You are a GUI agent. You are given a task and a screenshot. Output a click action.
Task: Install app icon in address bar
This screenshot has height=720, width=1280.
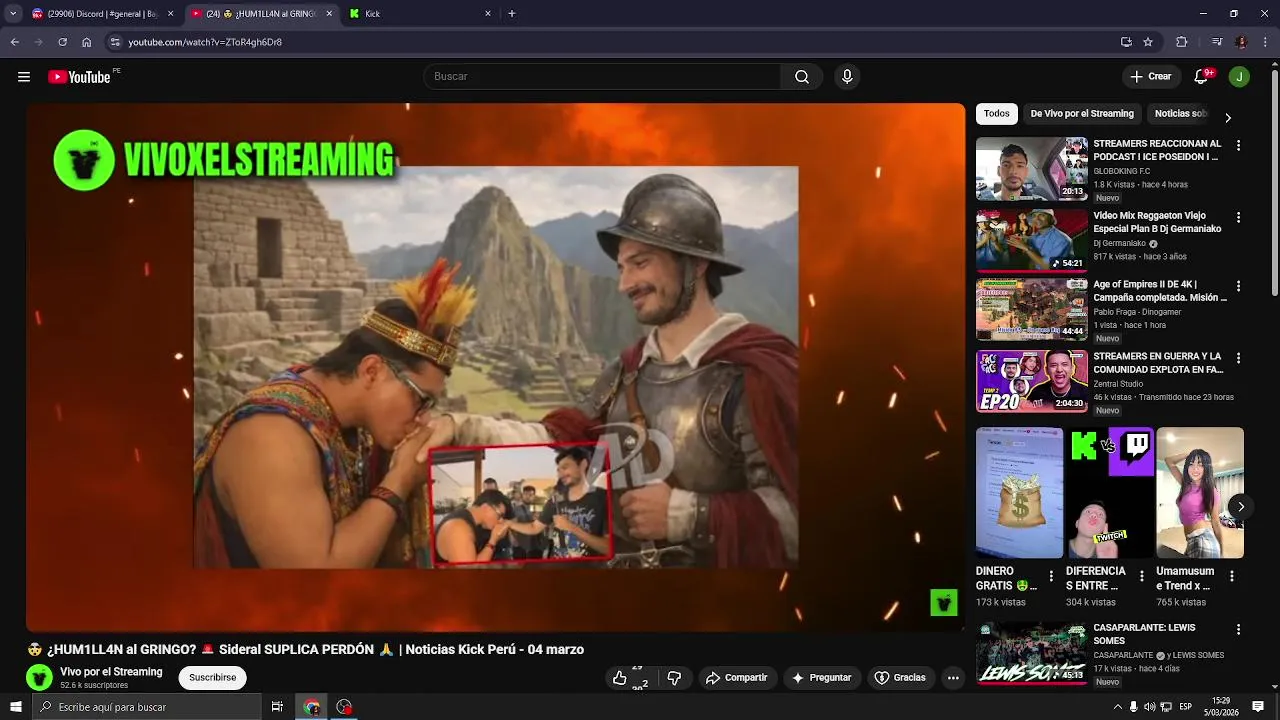pos(1126,42)
